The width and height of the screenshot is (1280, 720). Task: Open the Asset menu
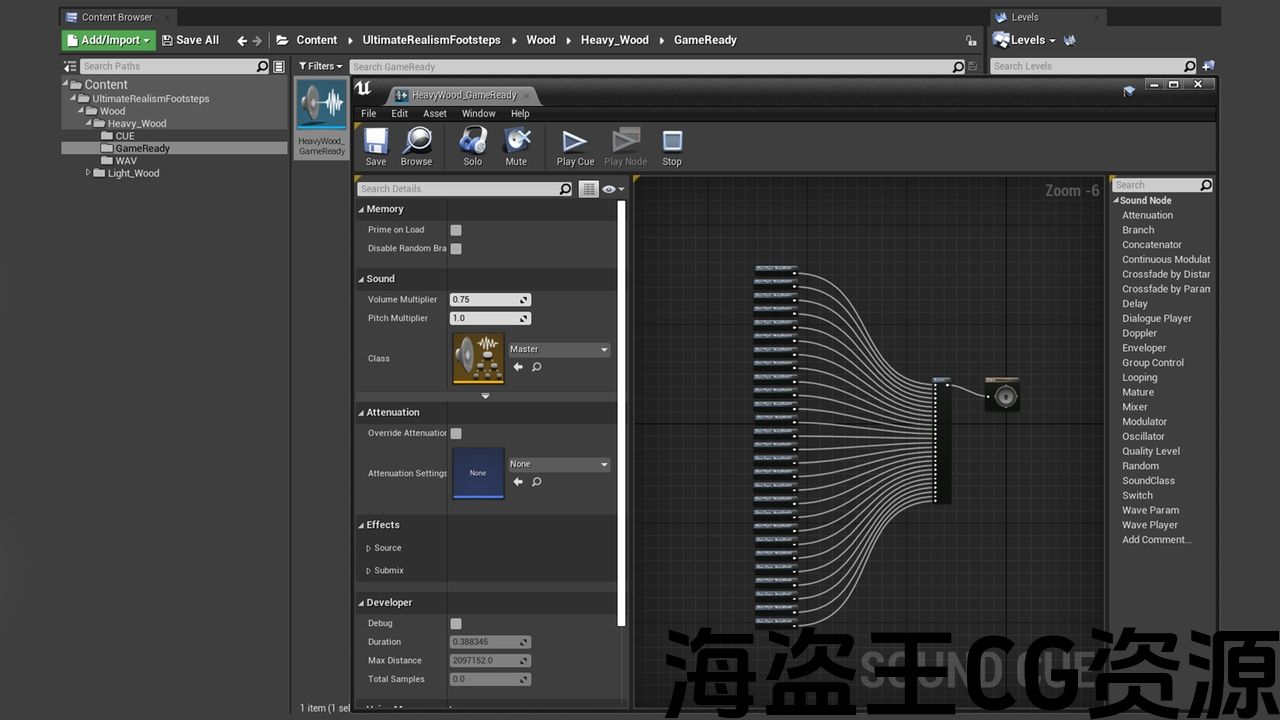pos(435,114)
